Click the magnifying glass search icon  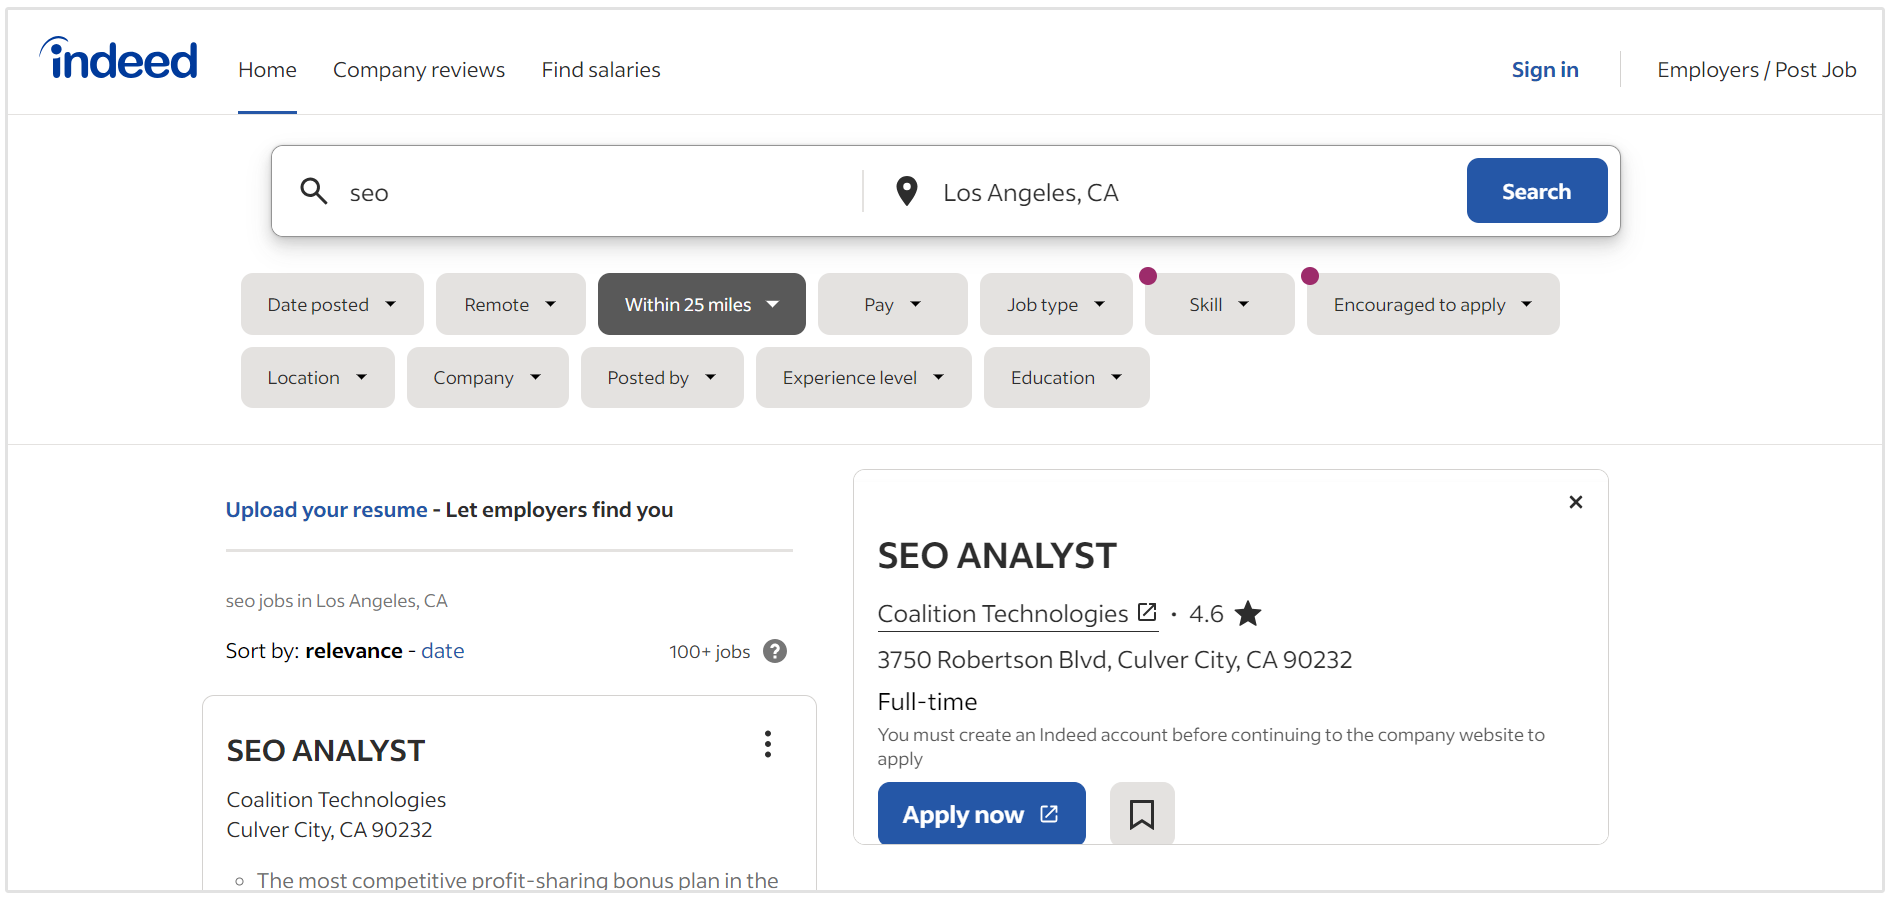point(314,191)
